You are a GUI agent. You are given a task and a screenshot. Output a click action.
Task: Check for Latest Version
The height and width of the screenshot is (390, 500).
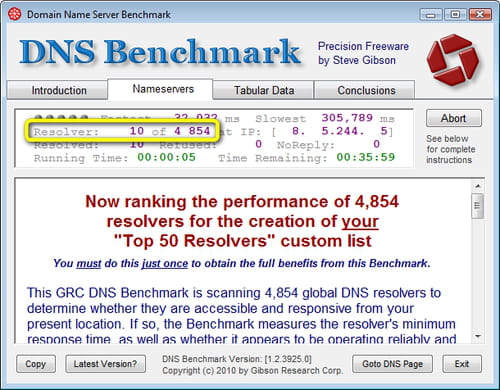105,364
